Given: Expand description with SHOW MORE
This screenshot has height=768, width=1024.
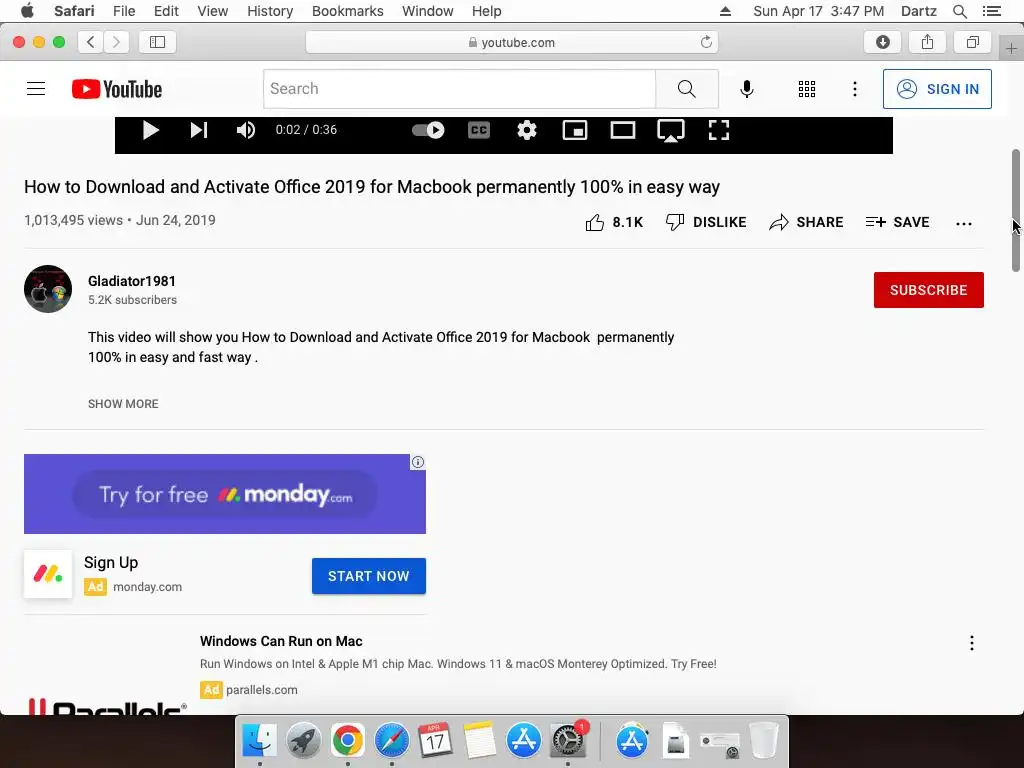Looking at the screenshot, I should 123,404.
